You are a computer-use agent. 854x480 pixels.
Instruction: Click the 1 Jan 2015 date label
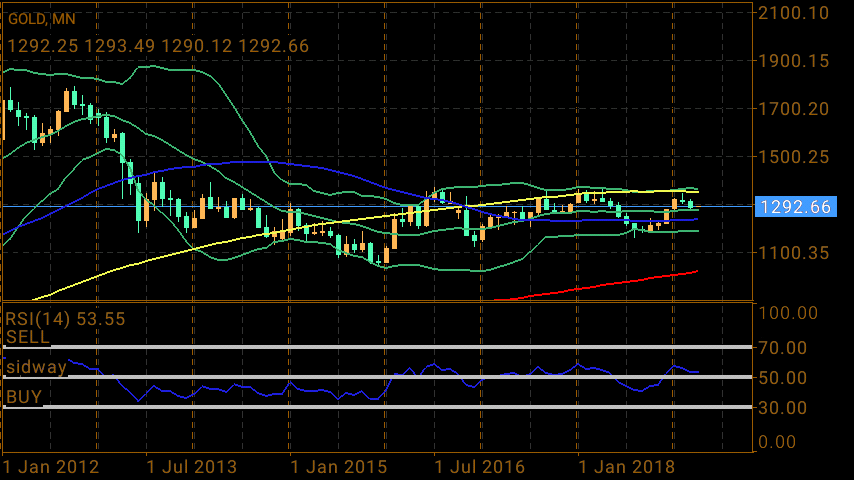point(339,467)
